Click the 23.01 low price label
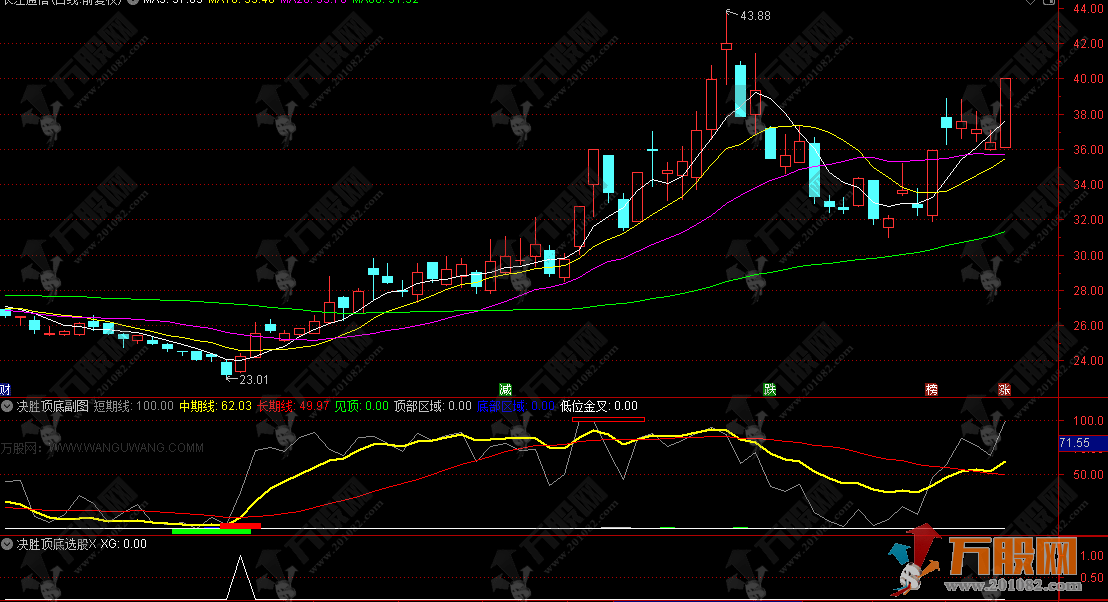Image resolution: width=1108 pixels, height=602 pixels. (x=253, y=379)
